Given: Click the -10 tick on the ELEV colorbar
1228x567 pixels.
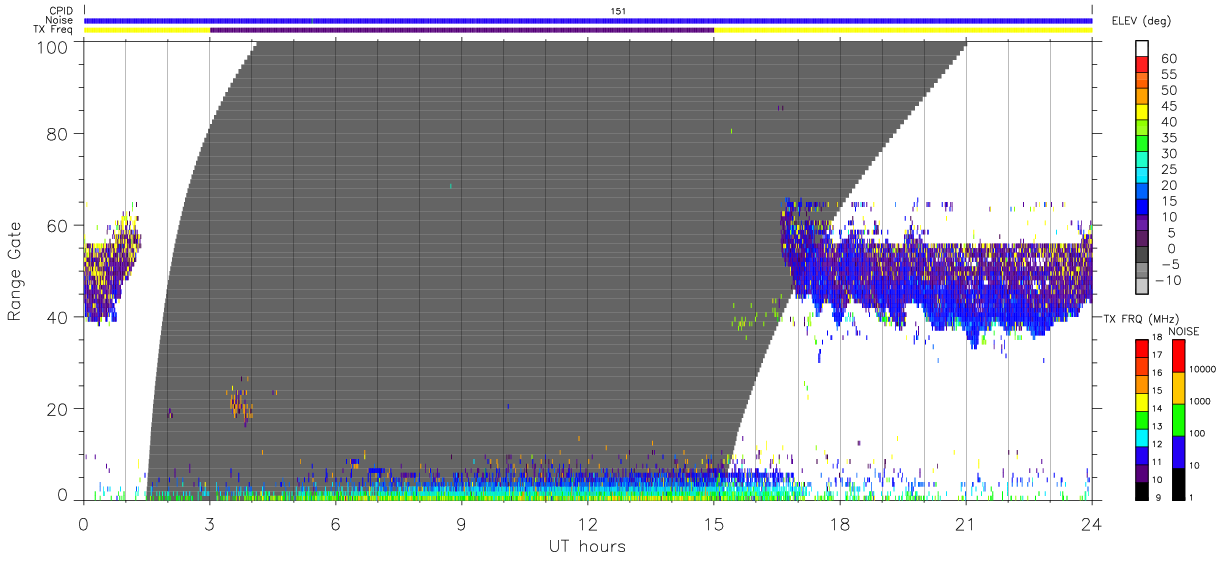Looking at the screenshot, I should tap(1167, 280).
